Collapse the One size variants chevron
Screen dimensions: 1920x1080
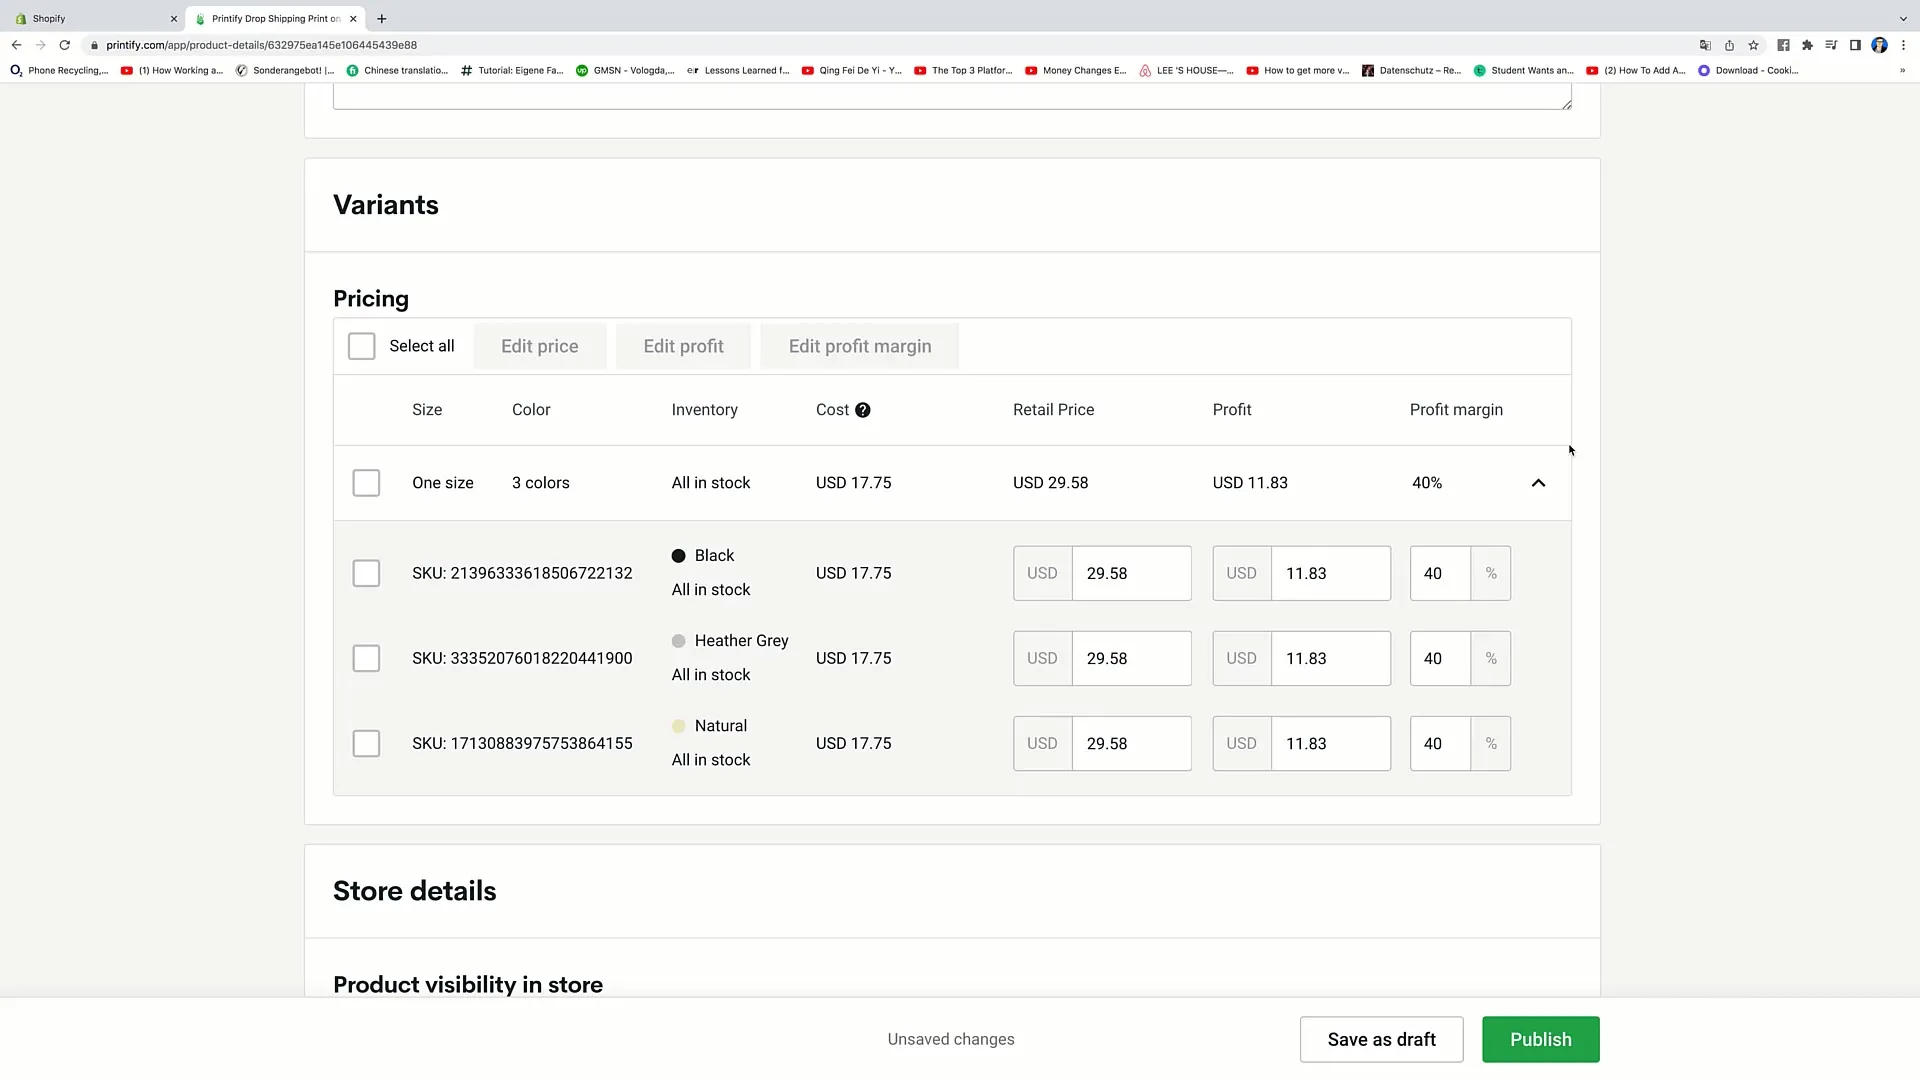pos(1538,483)
